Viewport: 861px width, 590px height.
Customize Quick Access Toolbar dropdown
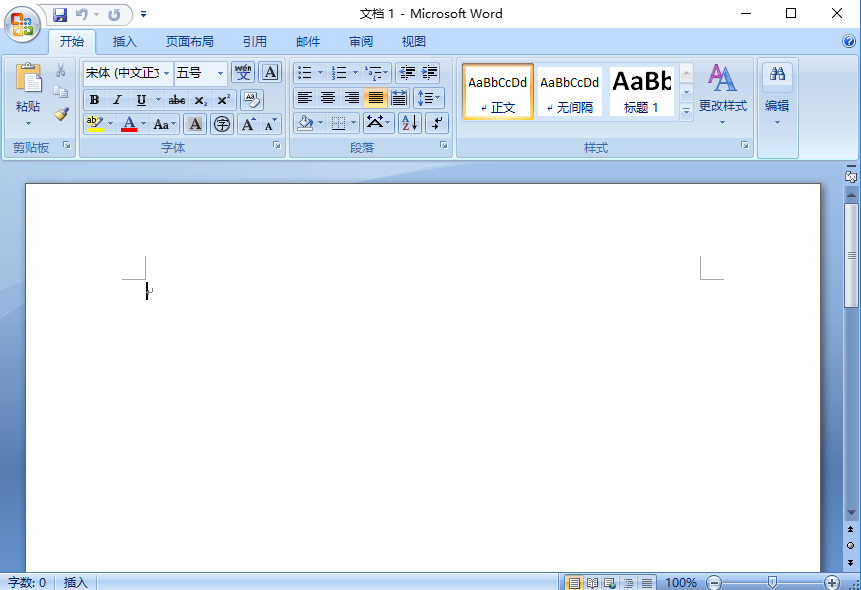point(143,14)
